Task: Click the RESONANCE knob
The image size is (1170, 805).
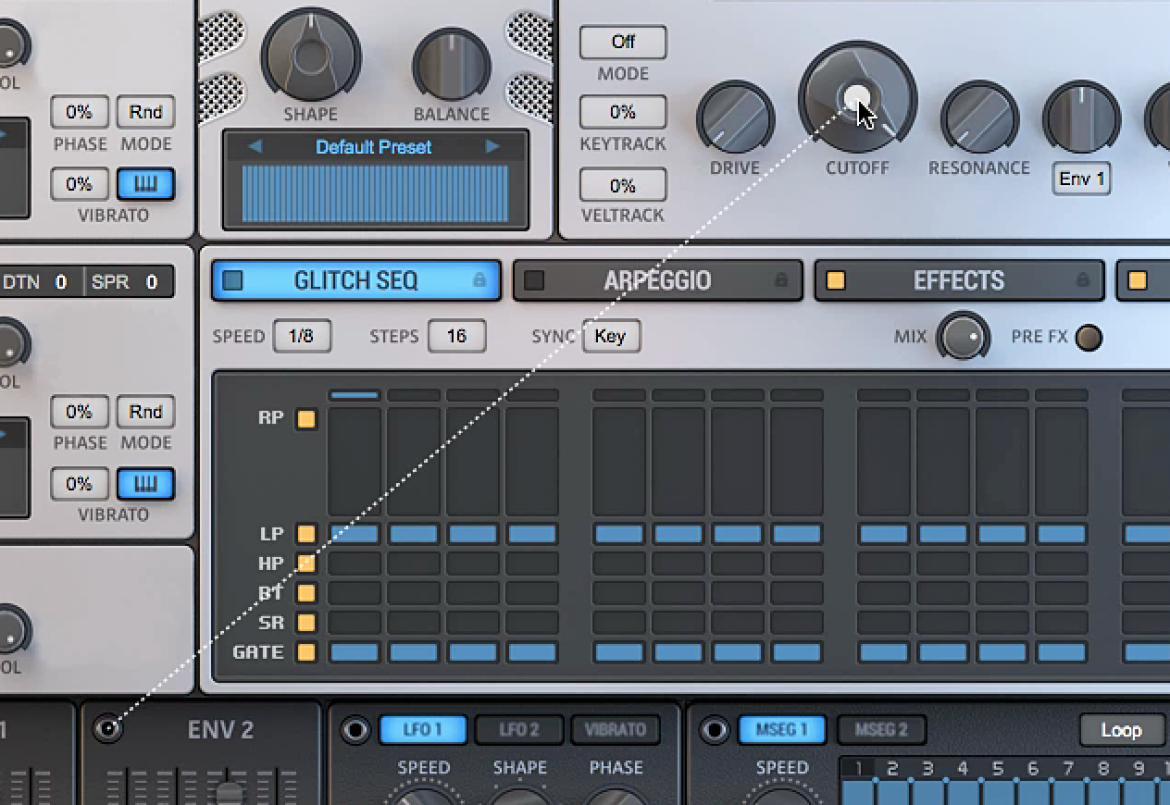Action: (979, 118)
